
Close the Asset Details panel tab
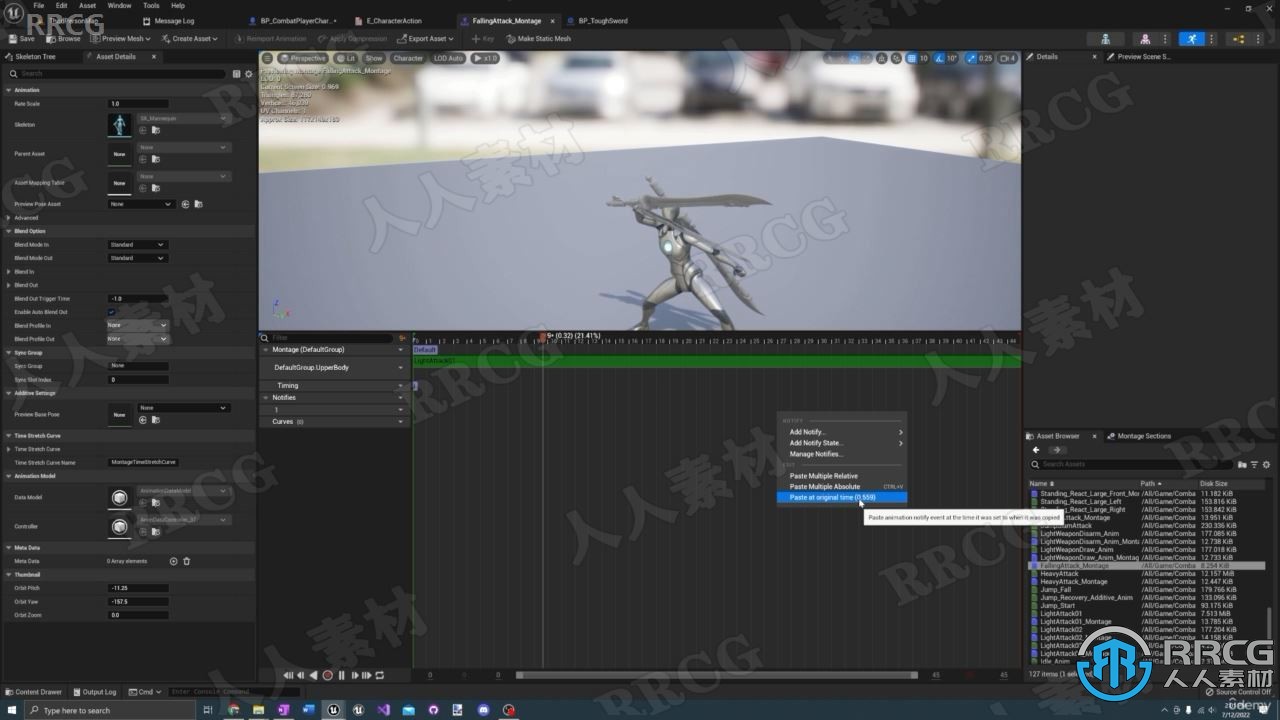[153, 57]
